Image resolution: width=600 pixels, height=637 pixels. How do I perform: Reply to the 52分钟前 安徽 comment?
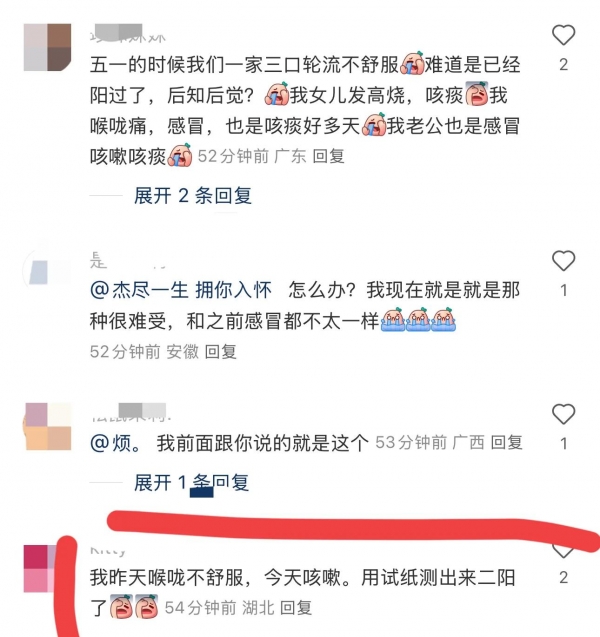(221, 352)
